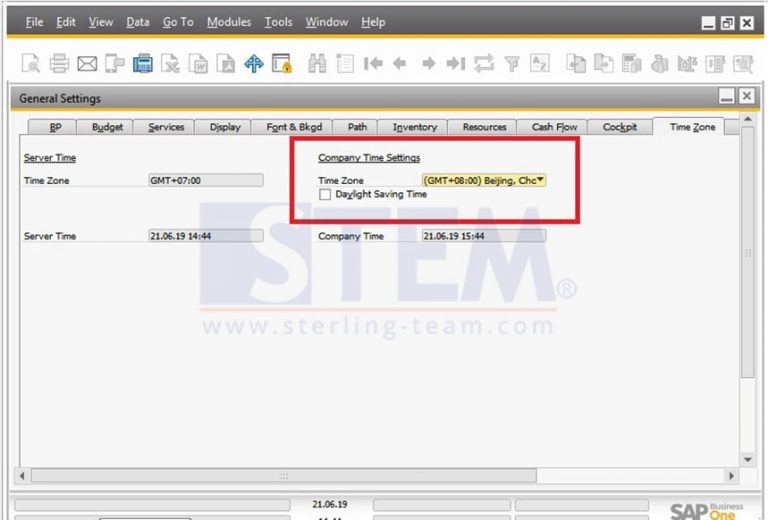Screen dimensions: 768x520
Task: Select the Font & Bkgd tab
Action: (294, 127)
